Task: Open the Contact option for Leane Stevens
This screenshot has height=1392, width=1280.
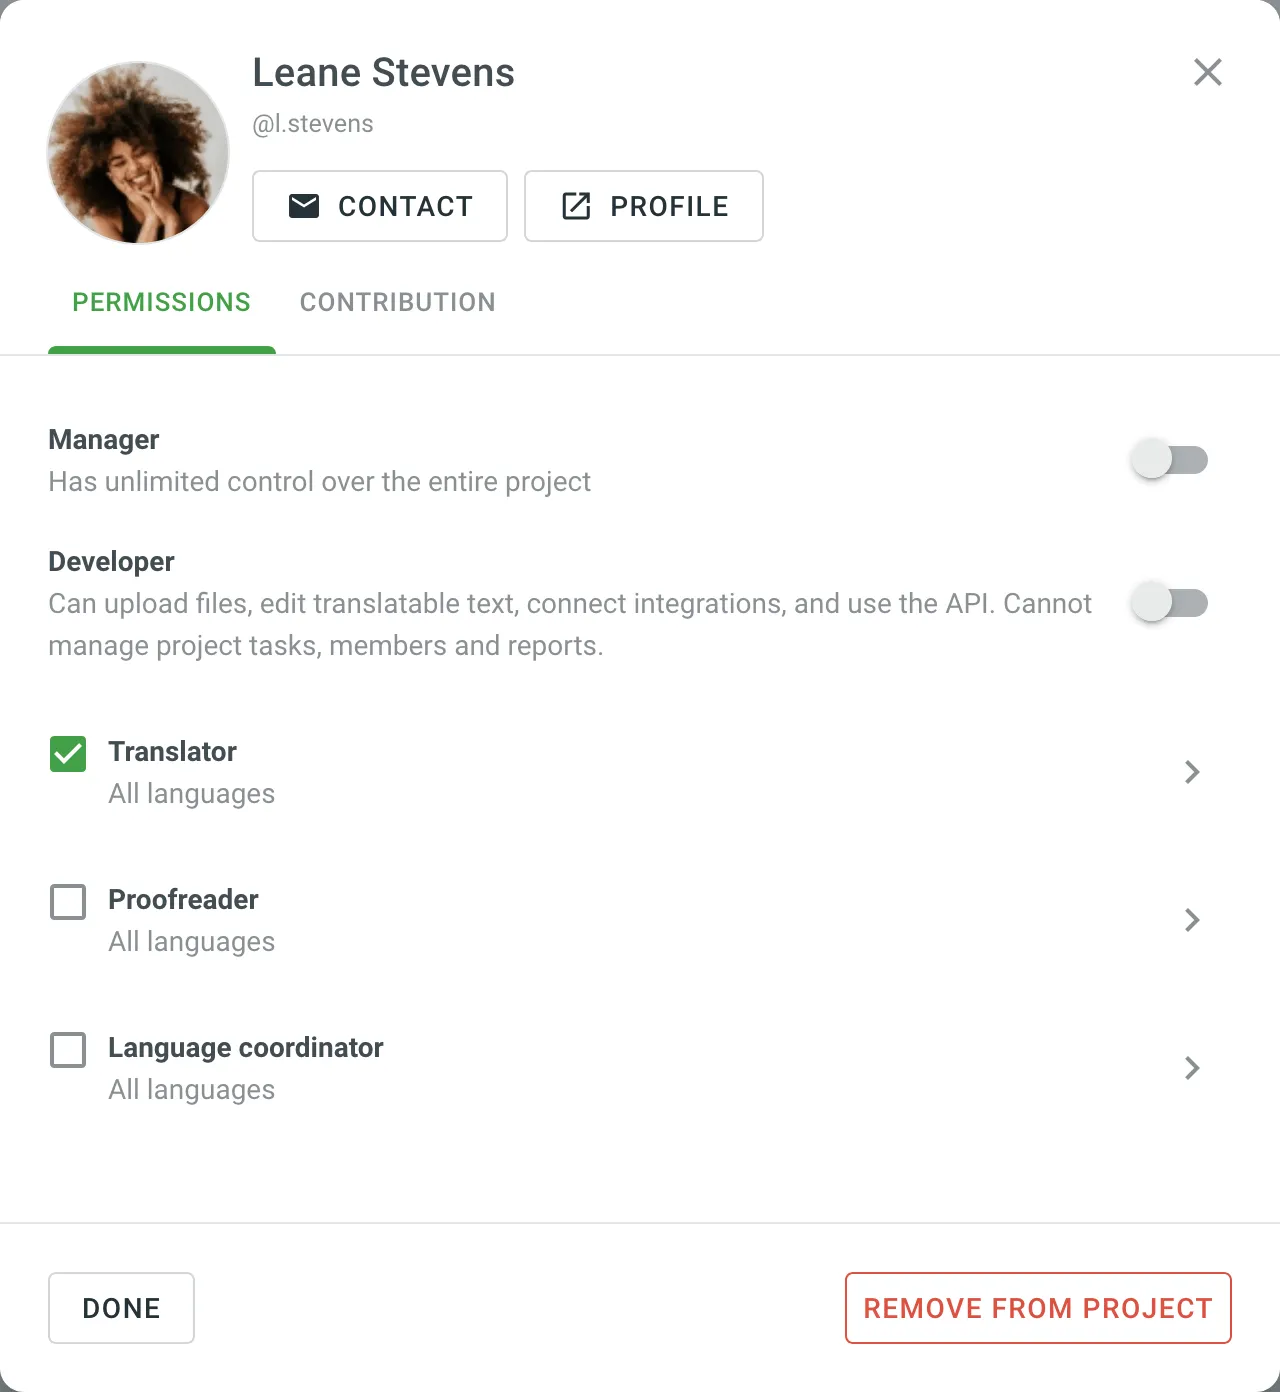Action: click(379, 206)
